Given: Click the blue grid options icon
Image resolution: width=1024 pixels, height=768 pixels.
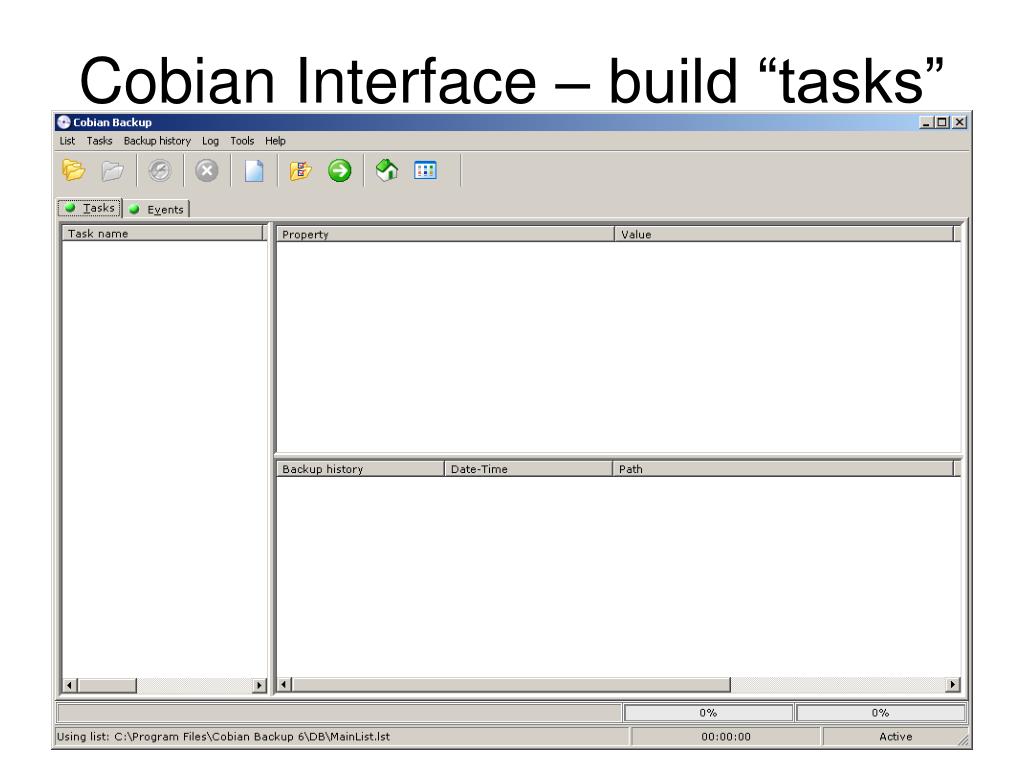Looking at the screenshot, I should point(425,170).
